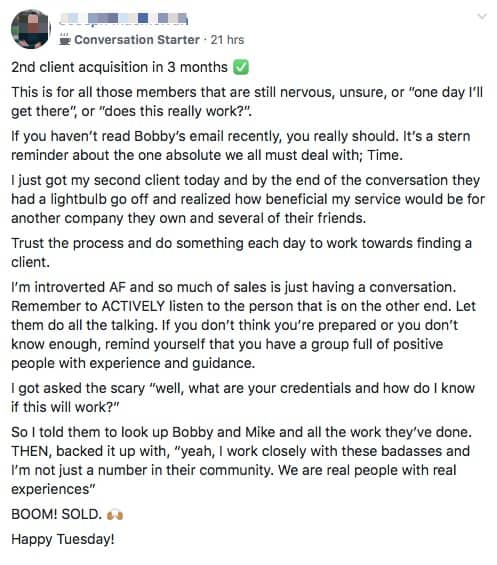Open the 21 hrs timestamp link
497x565 pixels.
227,40
